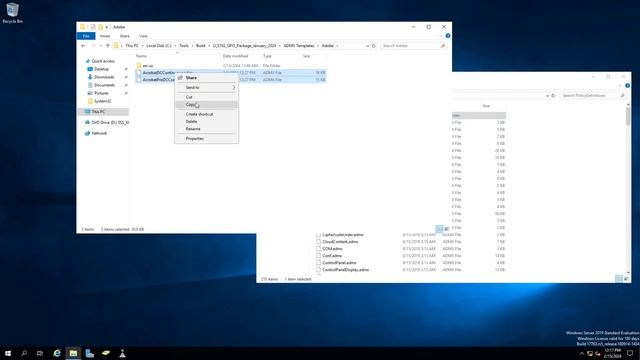The image size is (640, 360).
Task: Expand the address bar history dropdown
Action: click(x=368, y=46)
